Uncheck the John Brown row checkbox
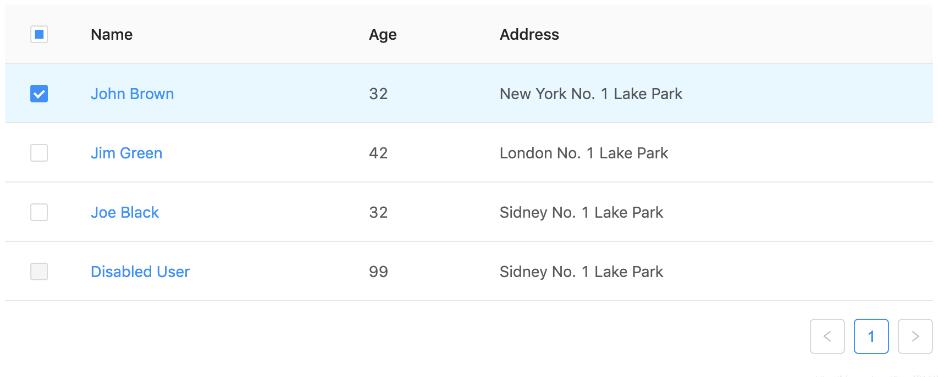This screenshot has width=938, height=377. (39, 94)
